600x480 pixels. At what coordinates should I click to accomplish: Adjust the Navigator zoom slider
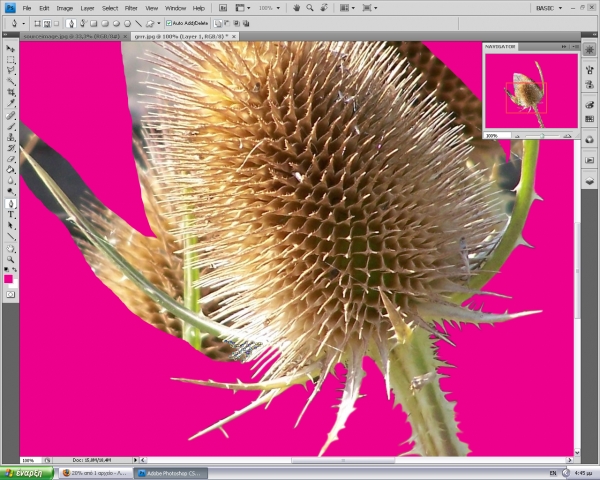coord(542,136)
